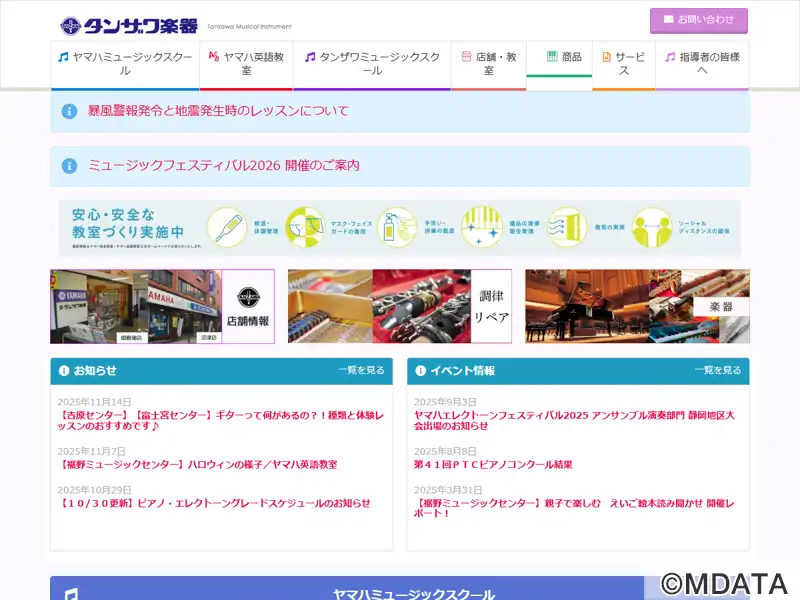This screenshot has height=600, width=800.
Task: Click the お問い合わせ button
Action: click(698, 20)
